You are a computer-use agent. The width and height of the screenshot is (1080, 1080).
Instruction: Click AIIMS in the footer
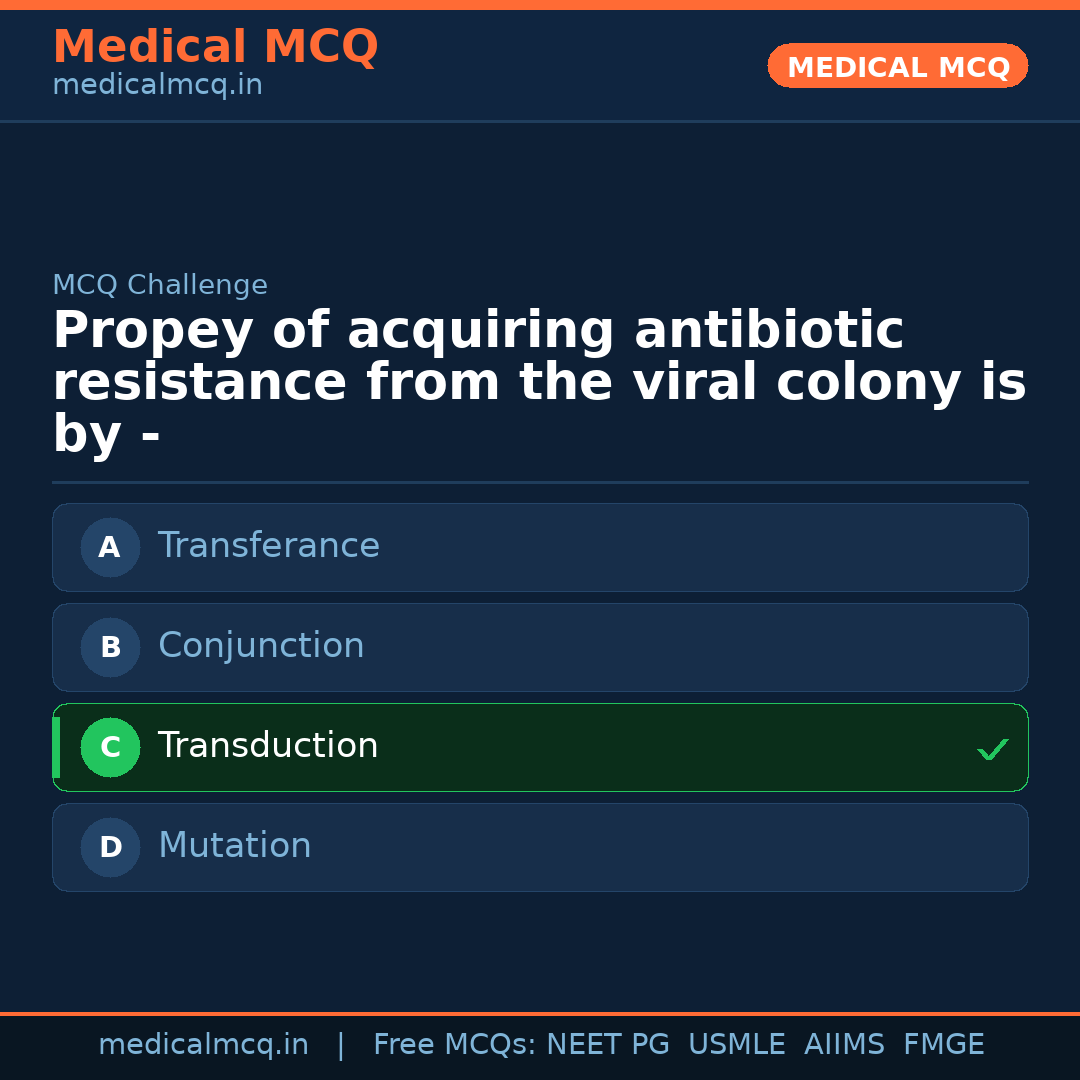click(844, 1045)
